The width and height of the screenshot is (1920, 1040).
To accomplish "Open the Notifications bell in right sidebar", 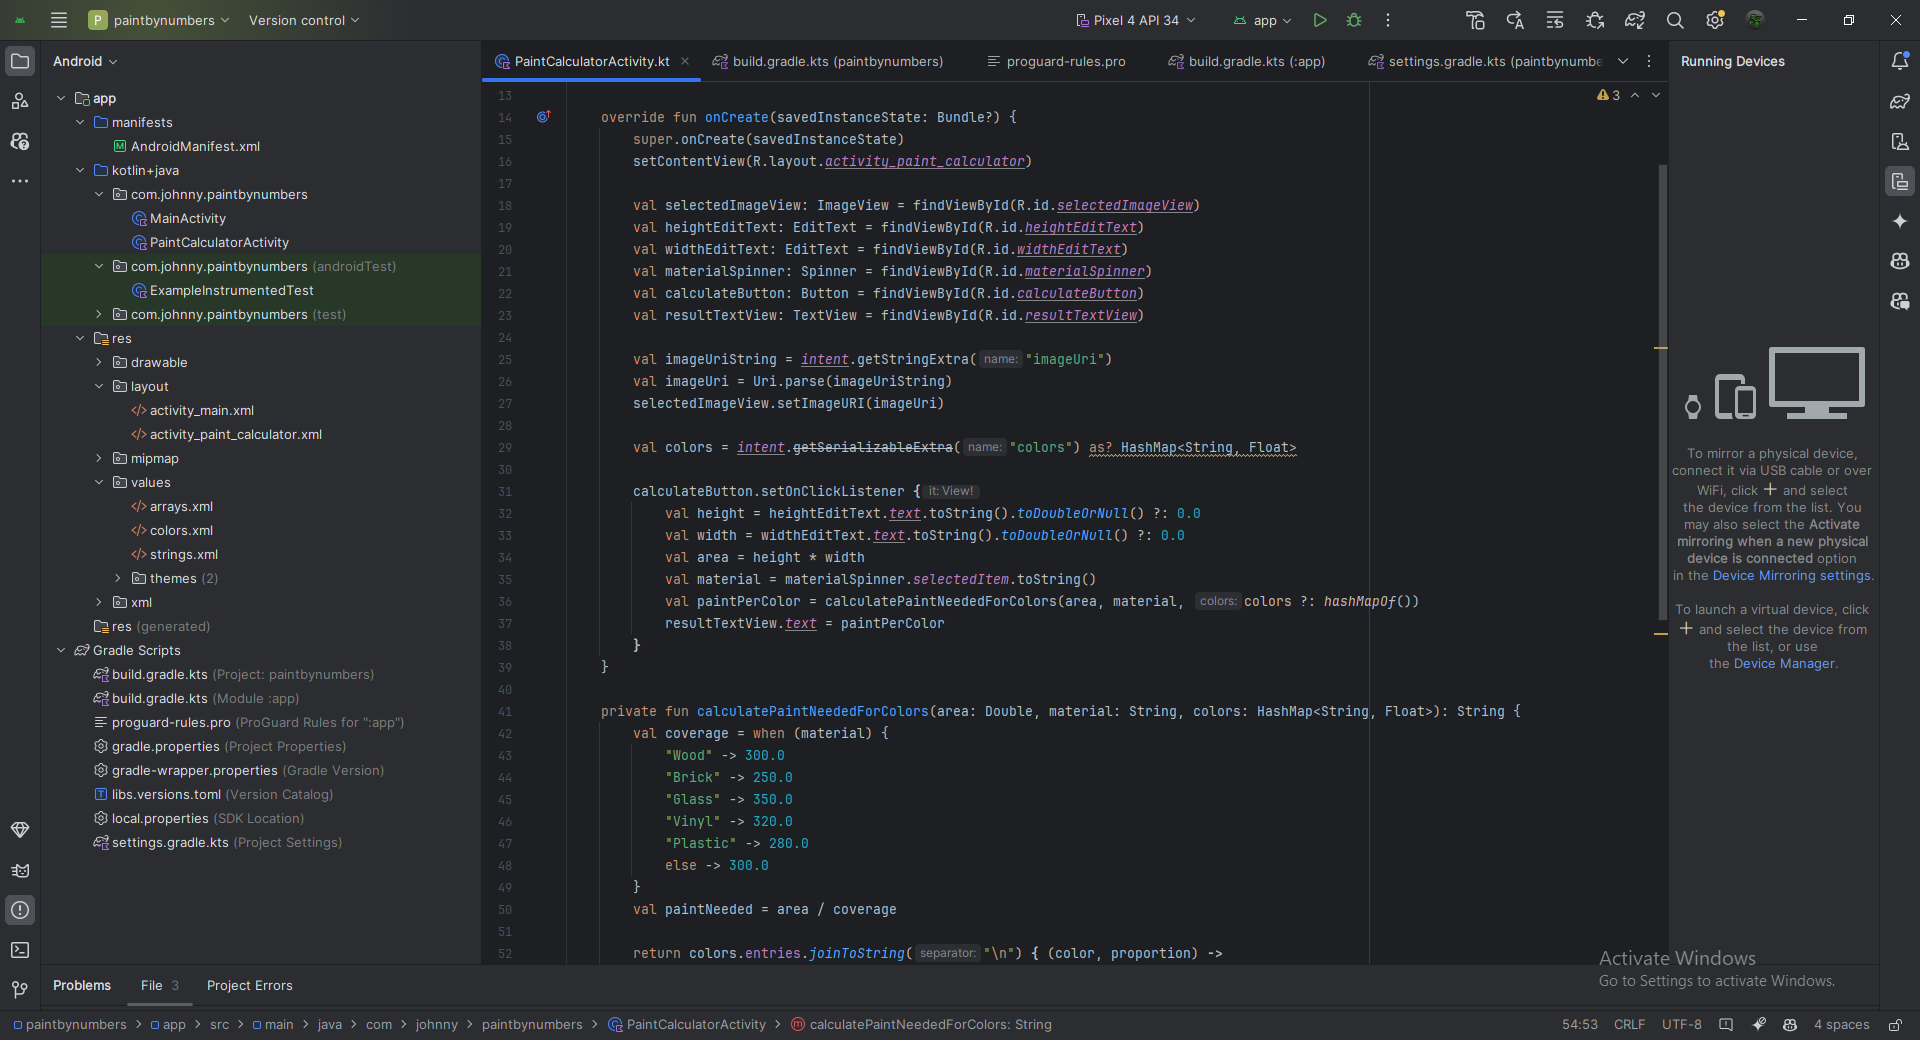I will click(1900, 61).
